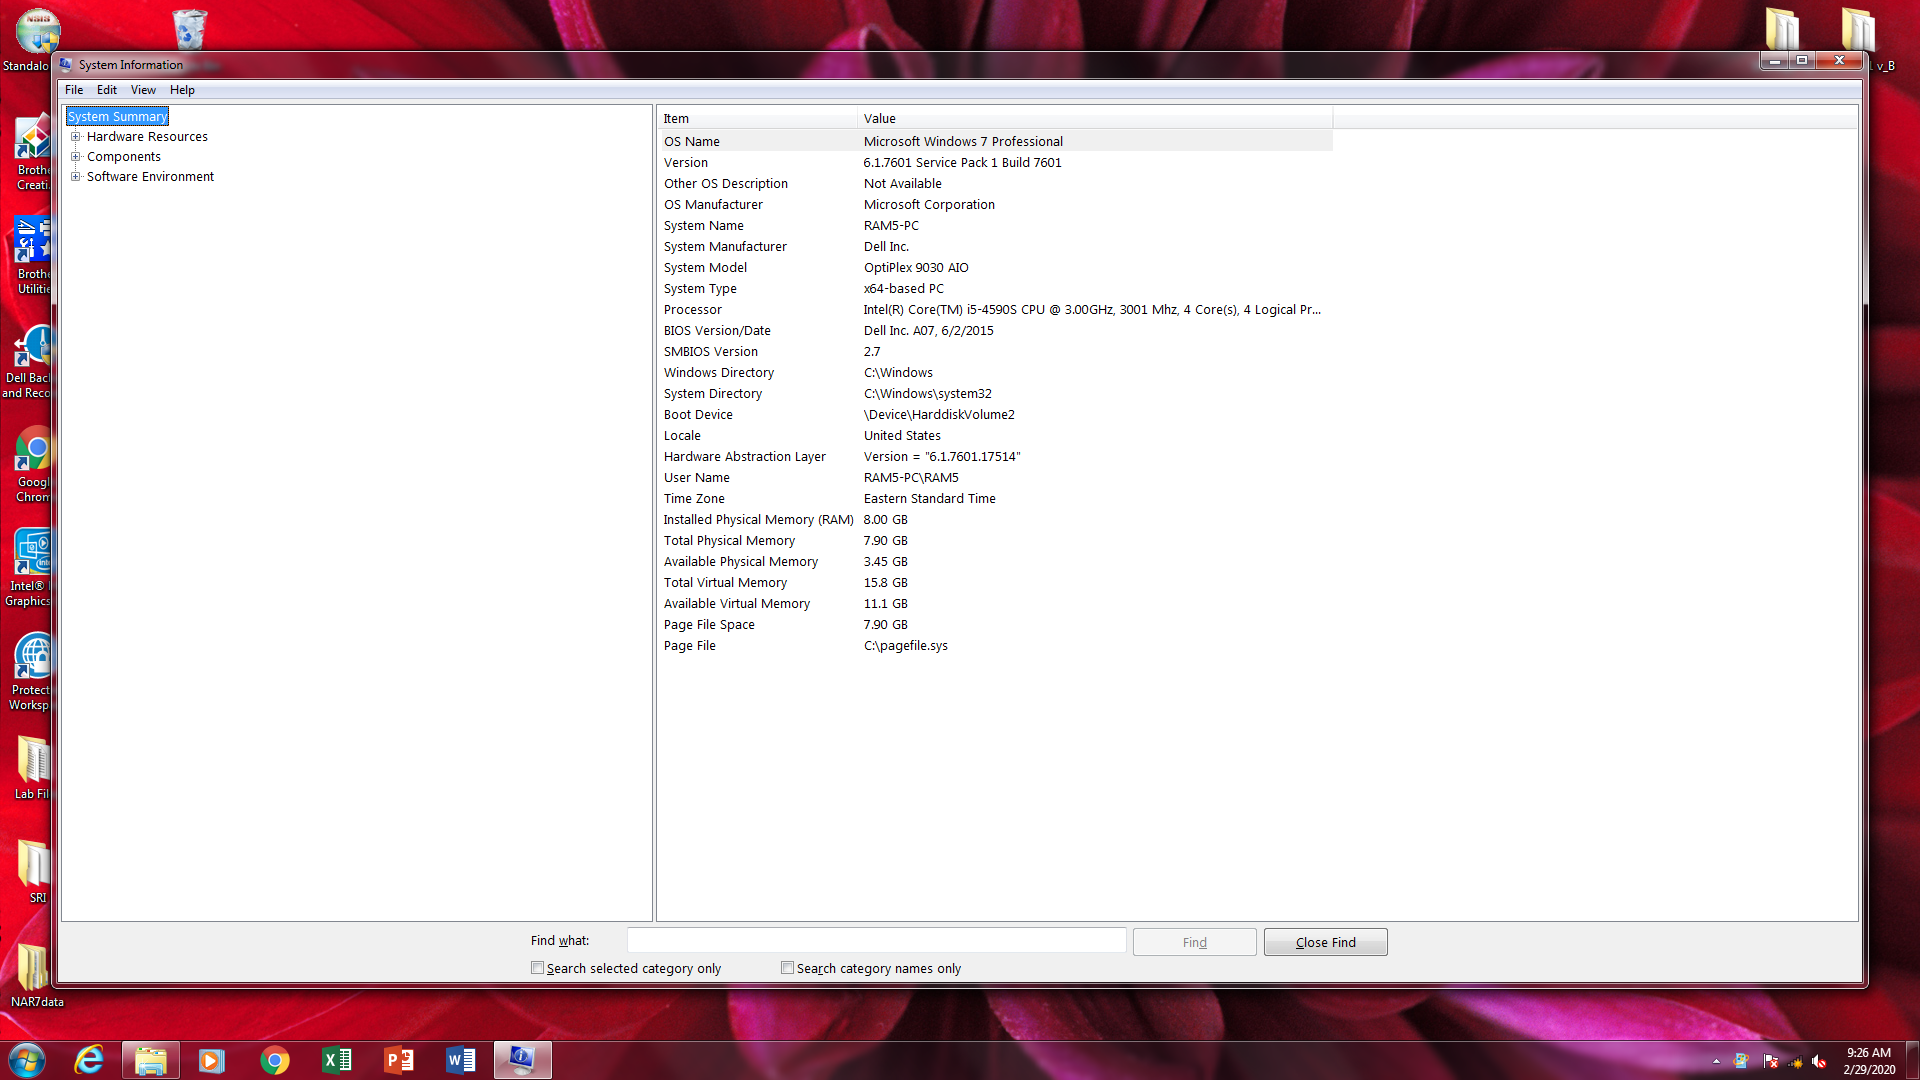Show hidden tray icons arrow
1920x1080 pixels.
1716,1061
